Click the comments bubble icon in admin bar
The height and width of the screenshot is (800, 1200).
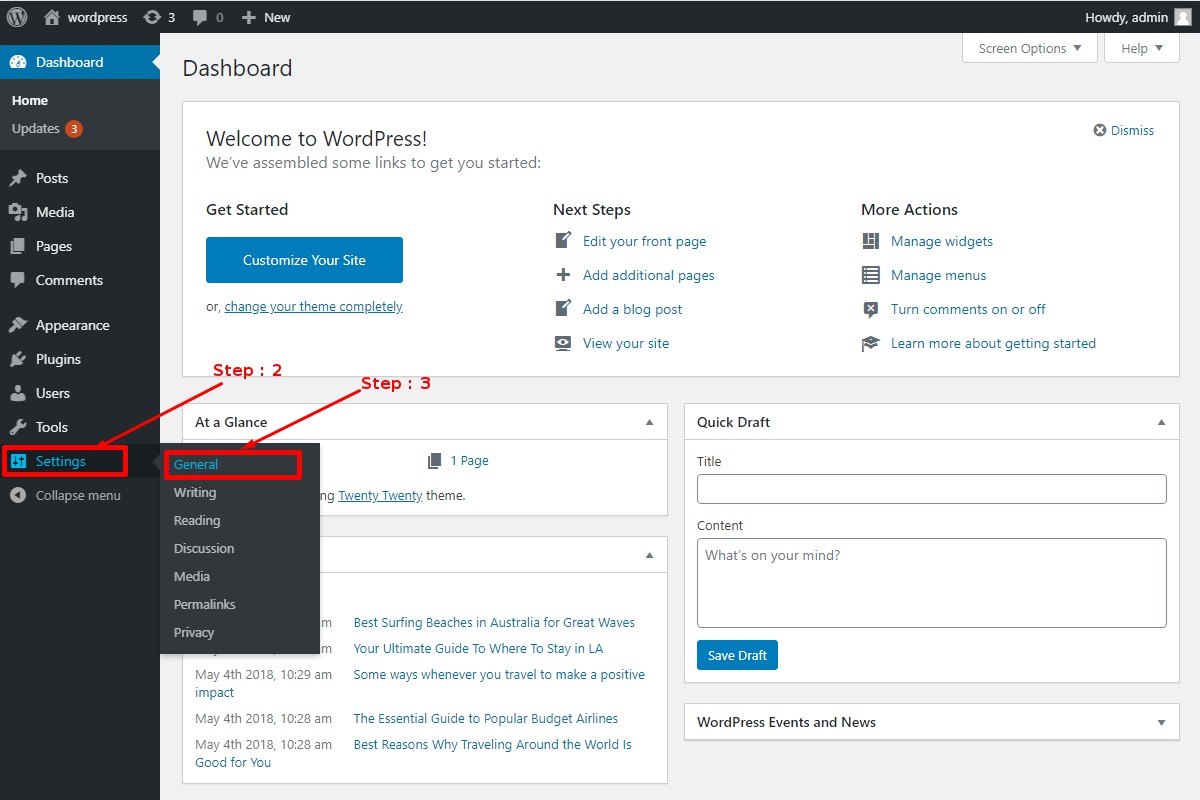pyautogui.click(x=201, y=17)
